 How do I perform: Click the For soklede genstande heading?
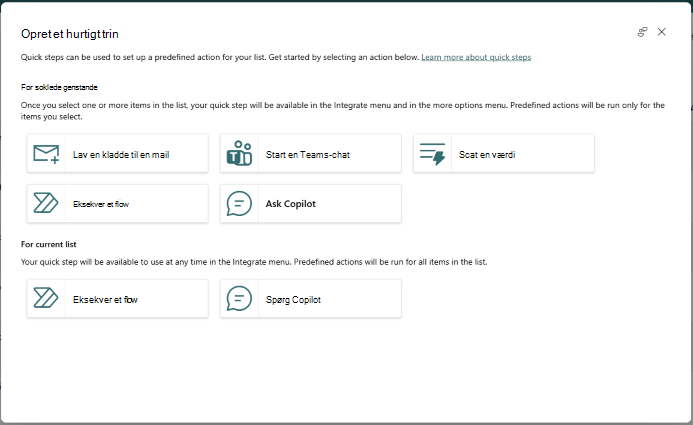[x=59, y=87]
